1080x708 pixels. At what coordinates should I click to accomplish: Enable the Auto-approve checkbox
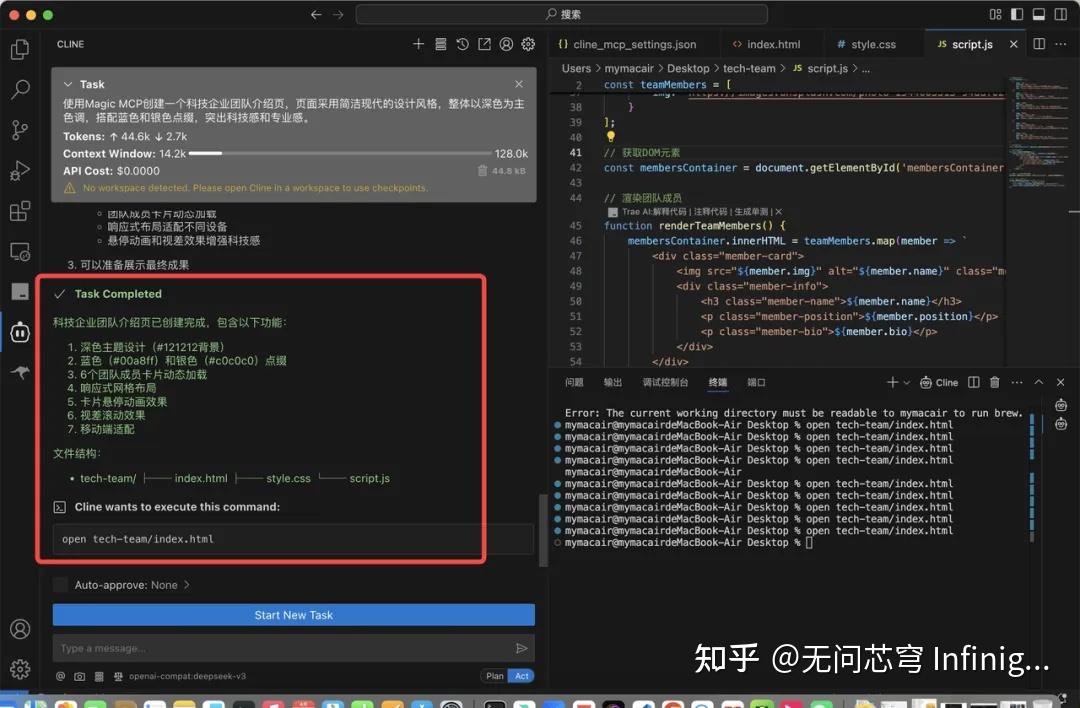click(60, 584)
